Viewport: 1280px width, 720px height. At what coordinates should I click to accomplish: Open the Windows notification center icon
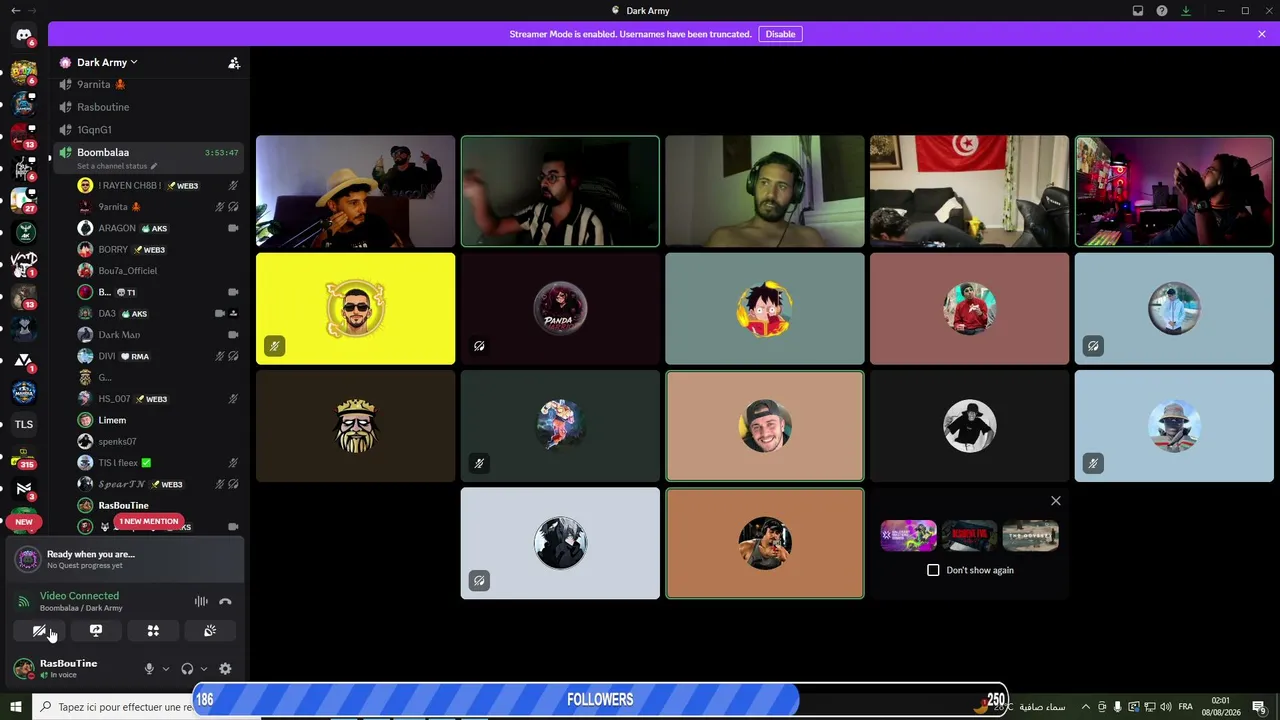(x=1259, y=707)
